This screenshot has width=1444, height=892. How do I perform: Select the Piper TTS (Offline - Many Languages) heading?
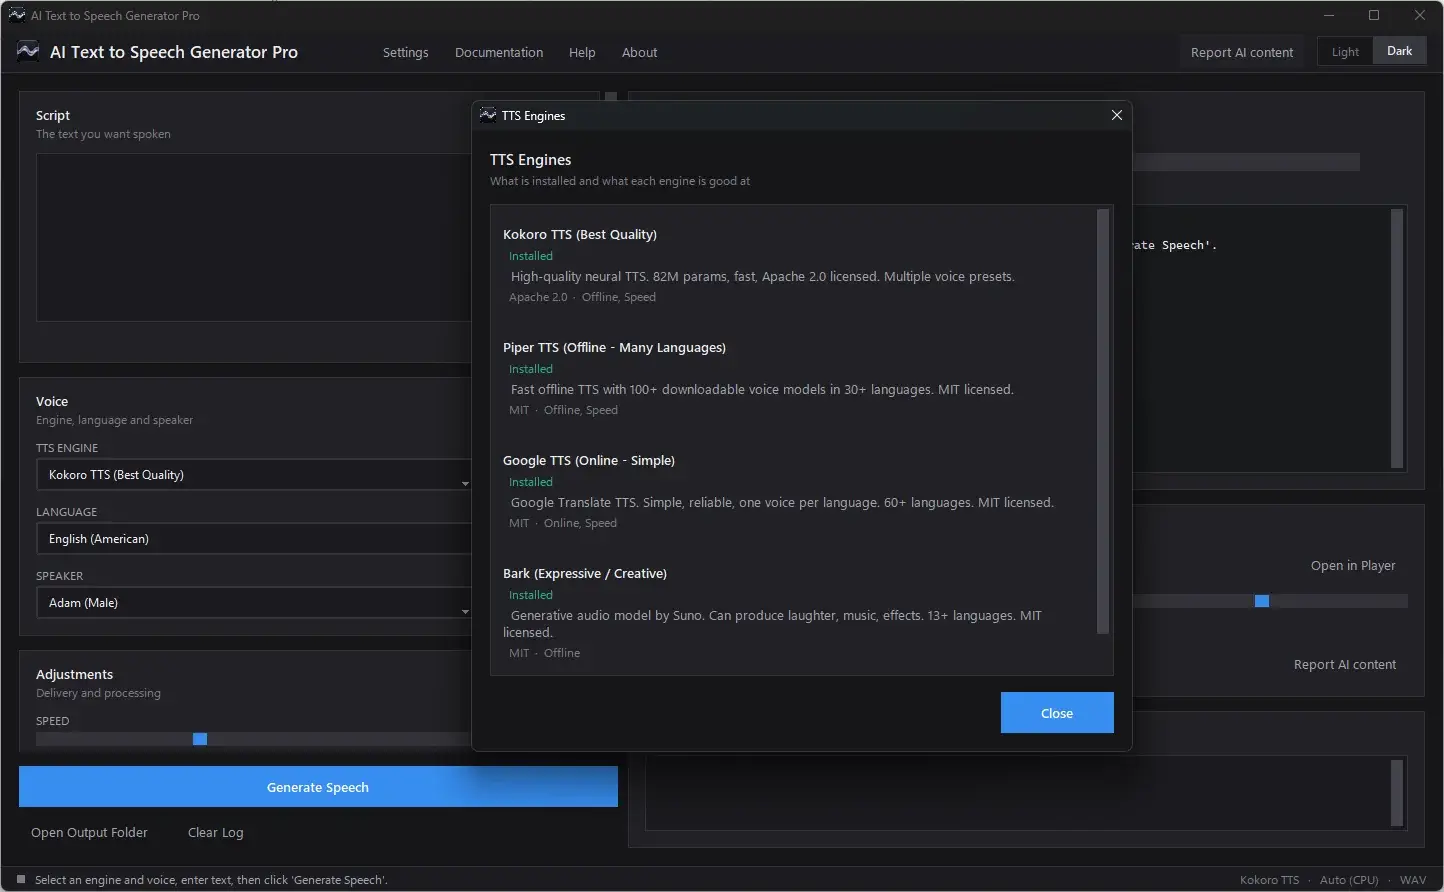614,347
